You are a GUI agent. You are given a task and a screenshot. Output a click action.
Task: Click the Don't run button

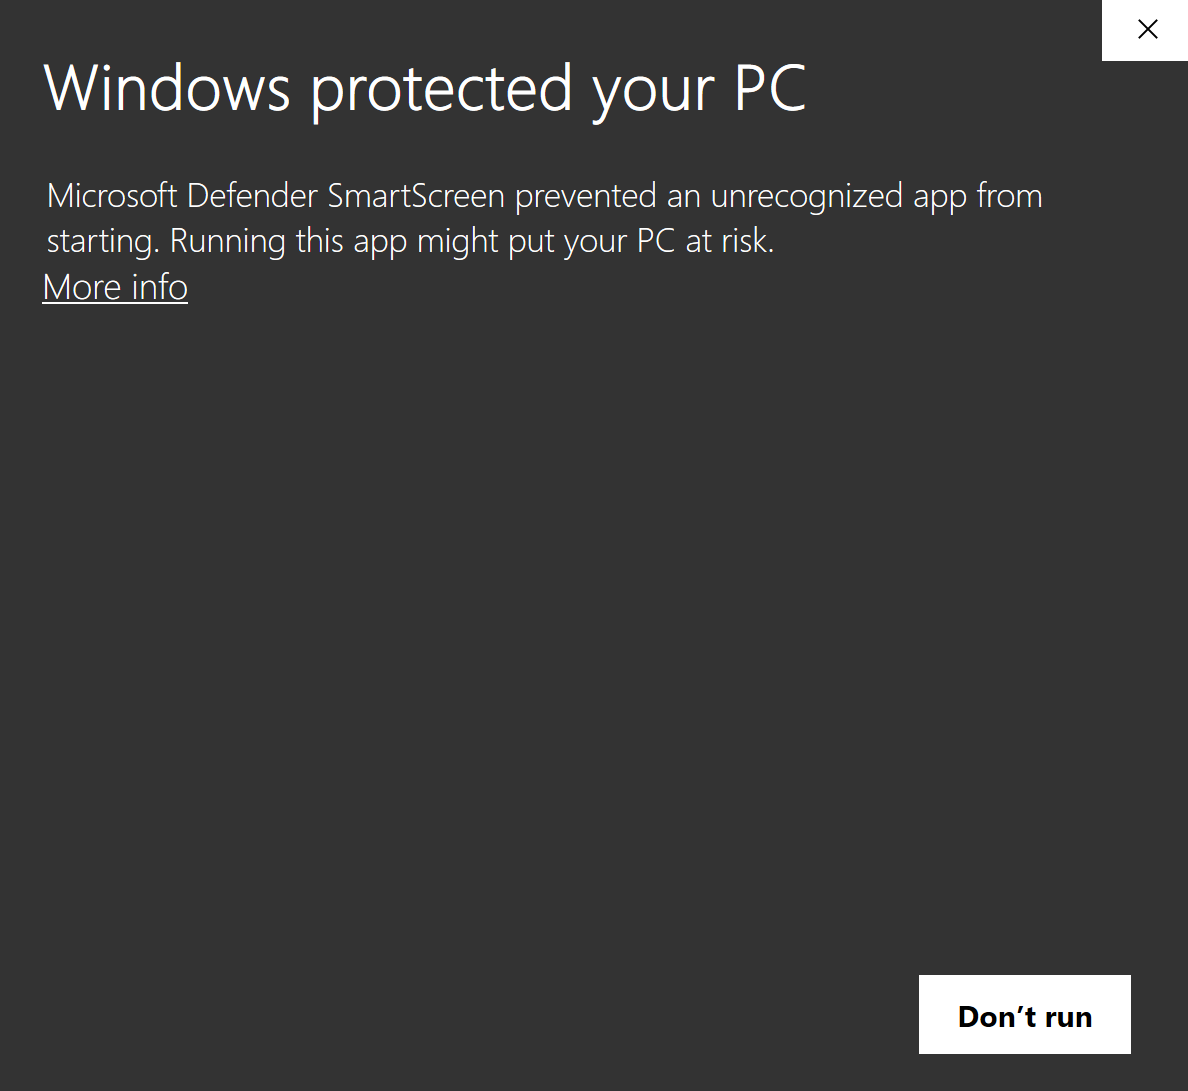coord(1024,1015)
